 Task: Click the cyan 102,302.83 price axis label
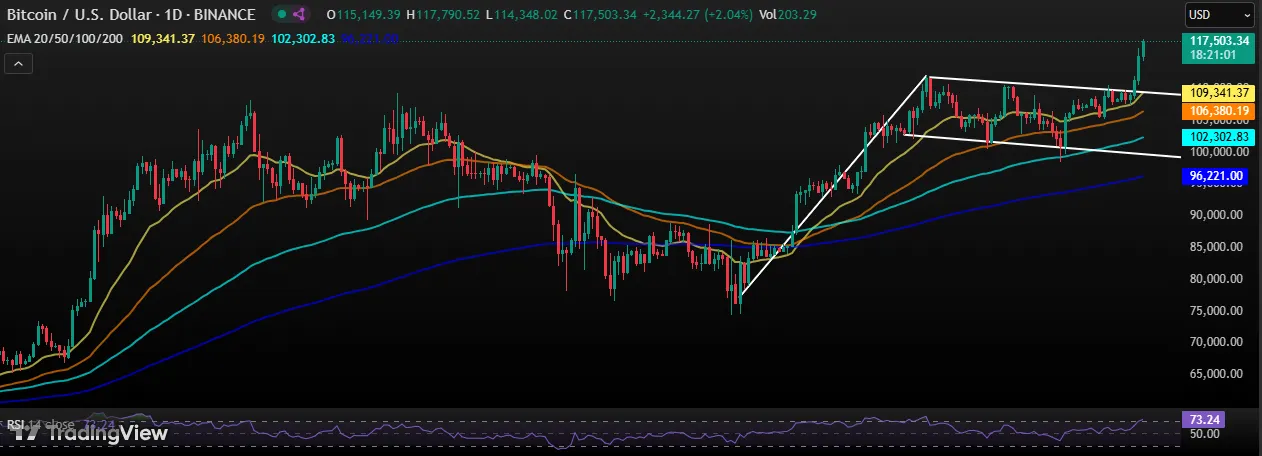click(1216, 137)
